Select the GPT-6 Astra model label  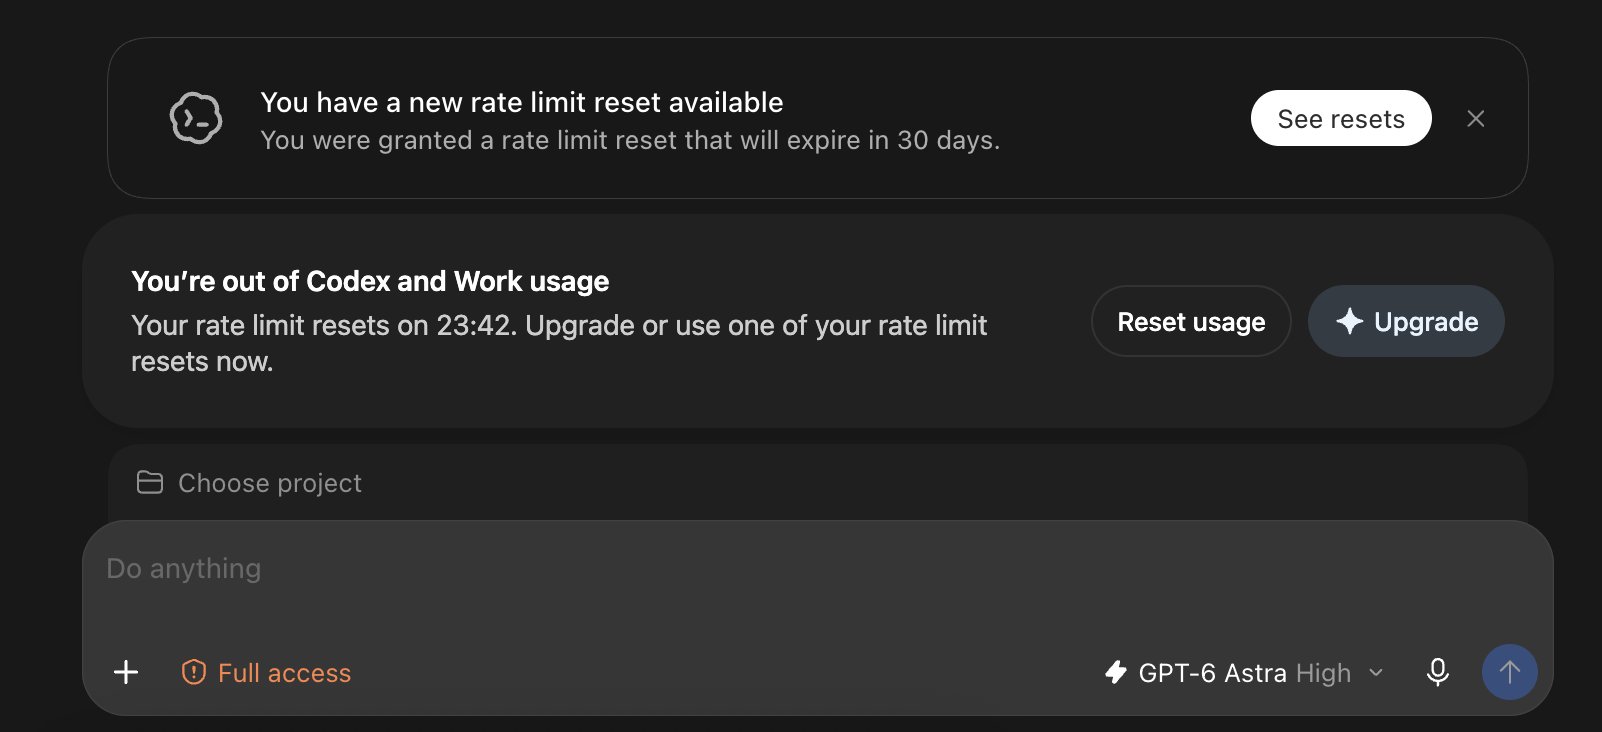pyautogui.click(x=1212, y=673)
